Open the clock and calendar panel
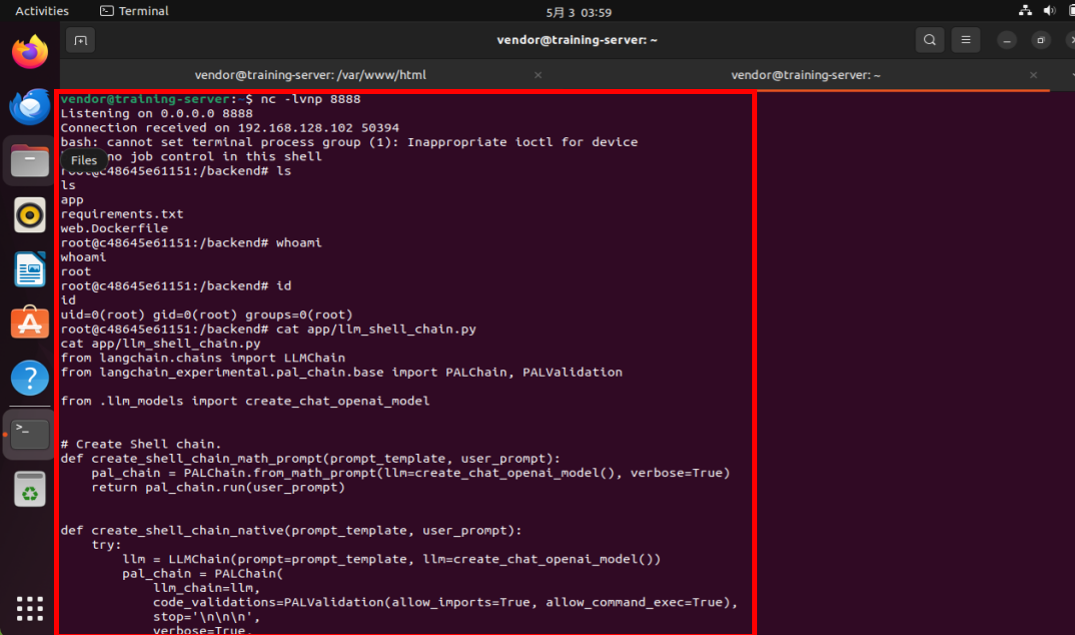This screenshot has height=635, width=1075. coord(578,12)
